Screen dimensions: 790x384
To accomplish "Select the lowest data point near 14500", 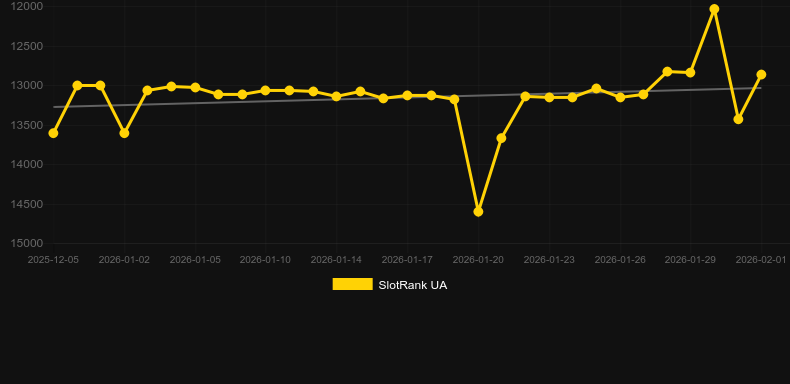I will click(x=478, y=212).
